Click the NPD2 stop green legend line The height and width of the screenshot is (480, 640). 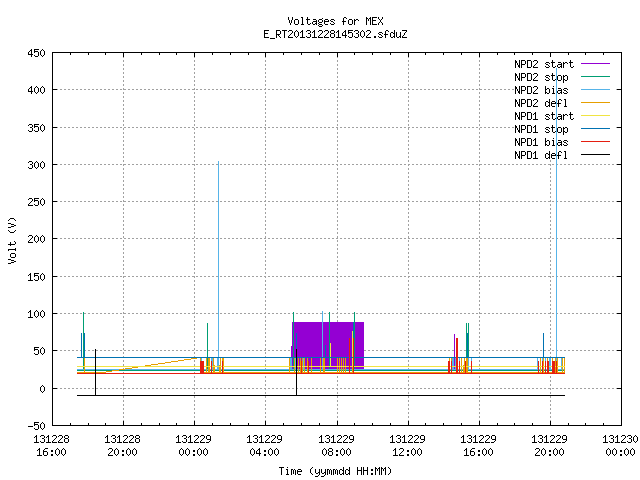(x=595, y=77)
